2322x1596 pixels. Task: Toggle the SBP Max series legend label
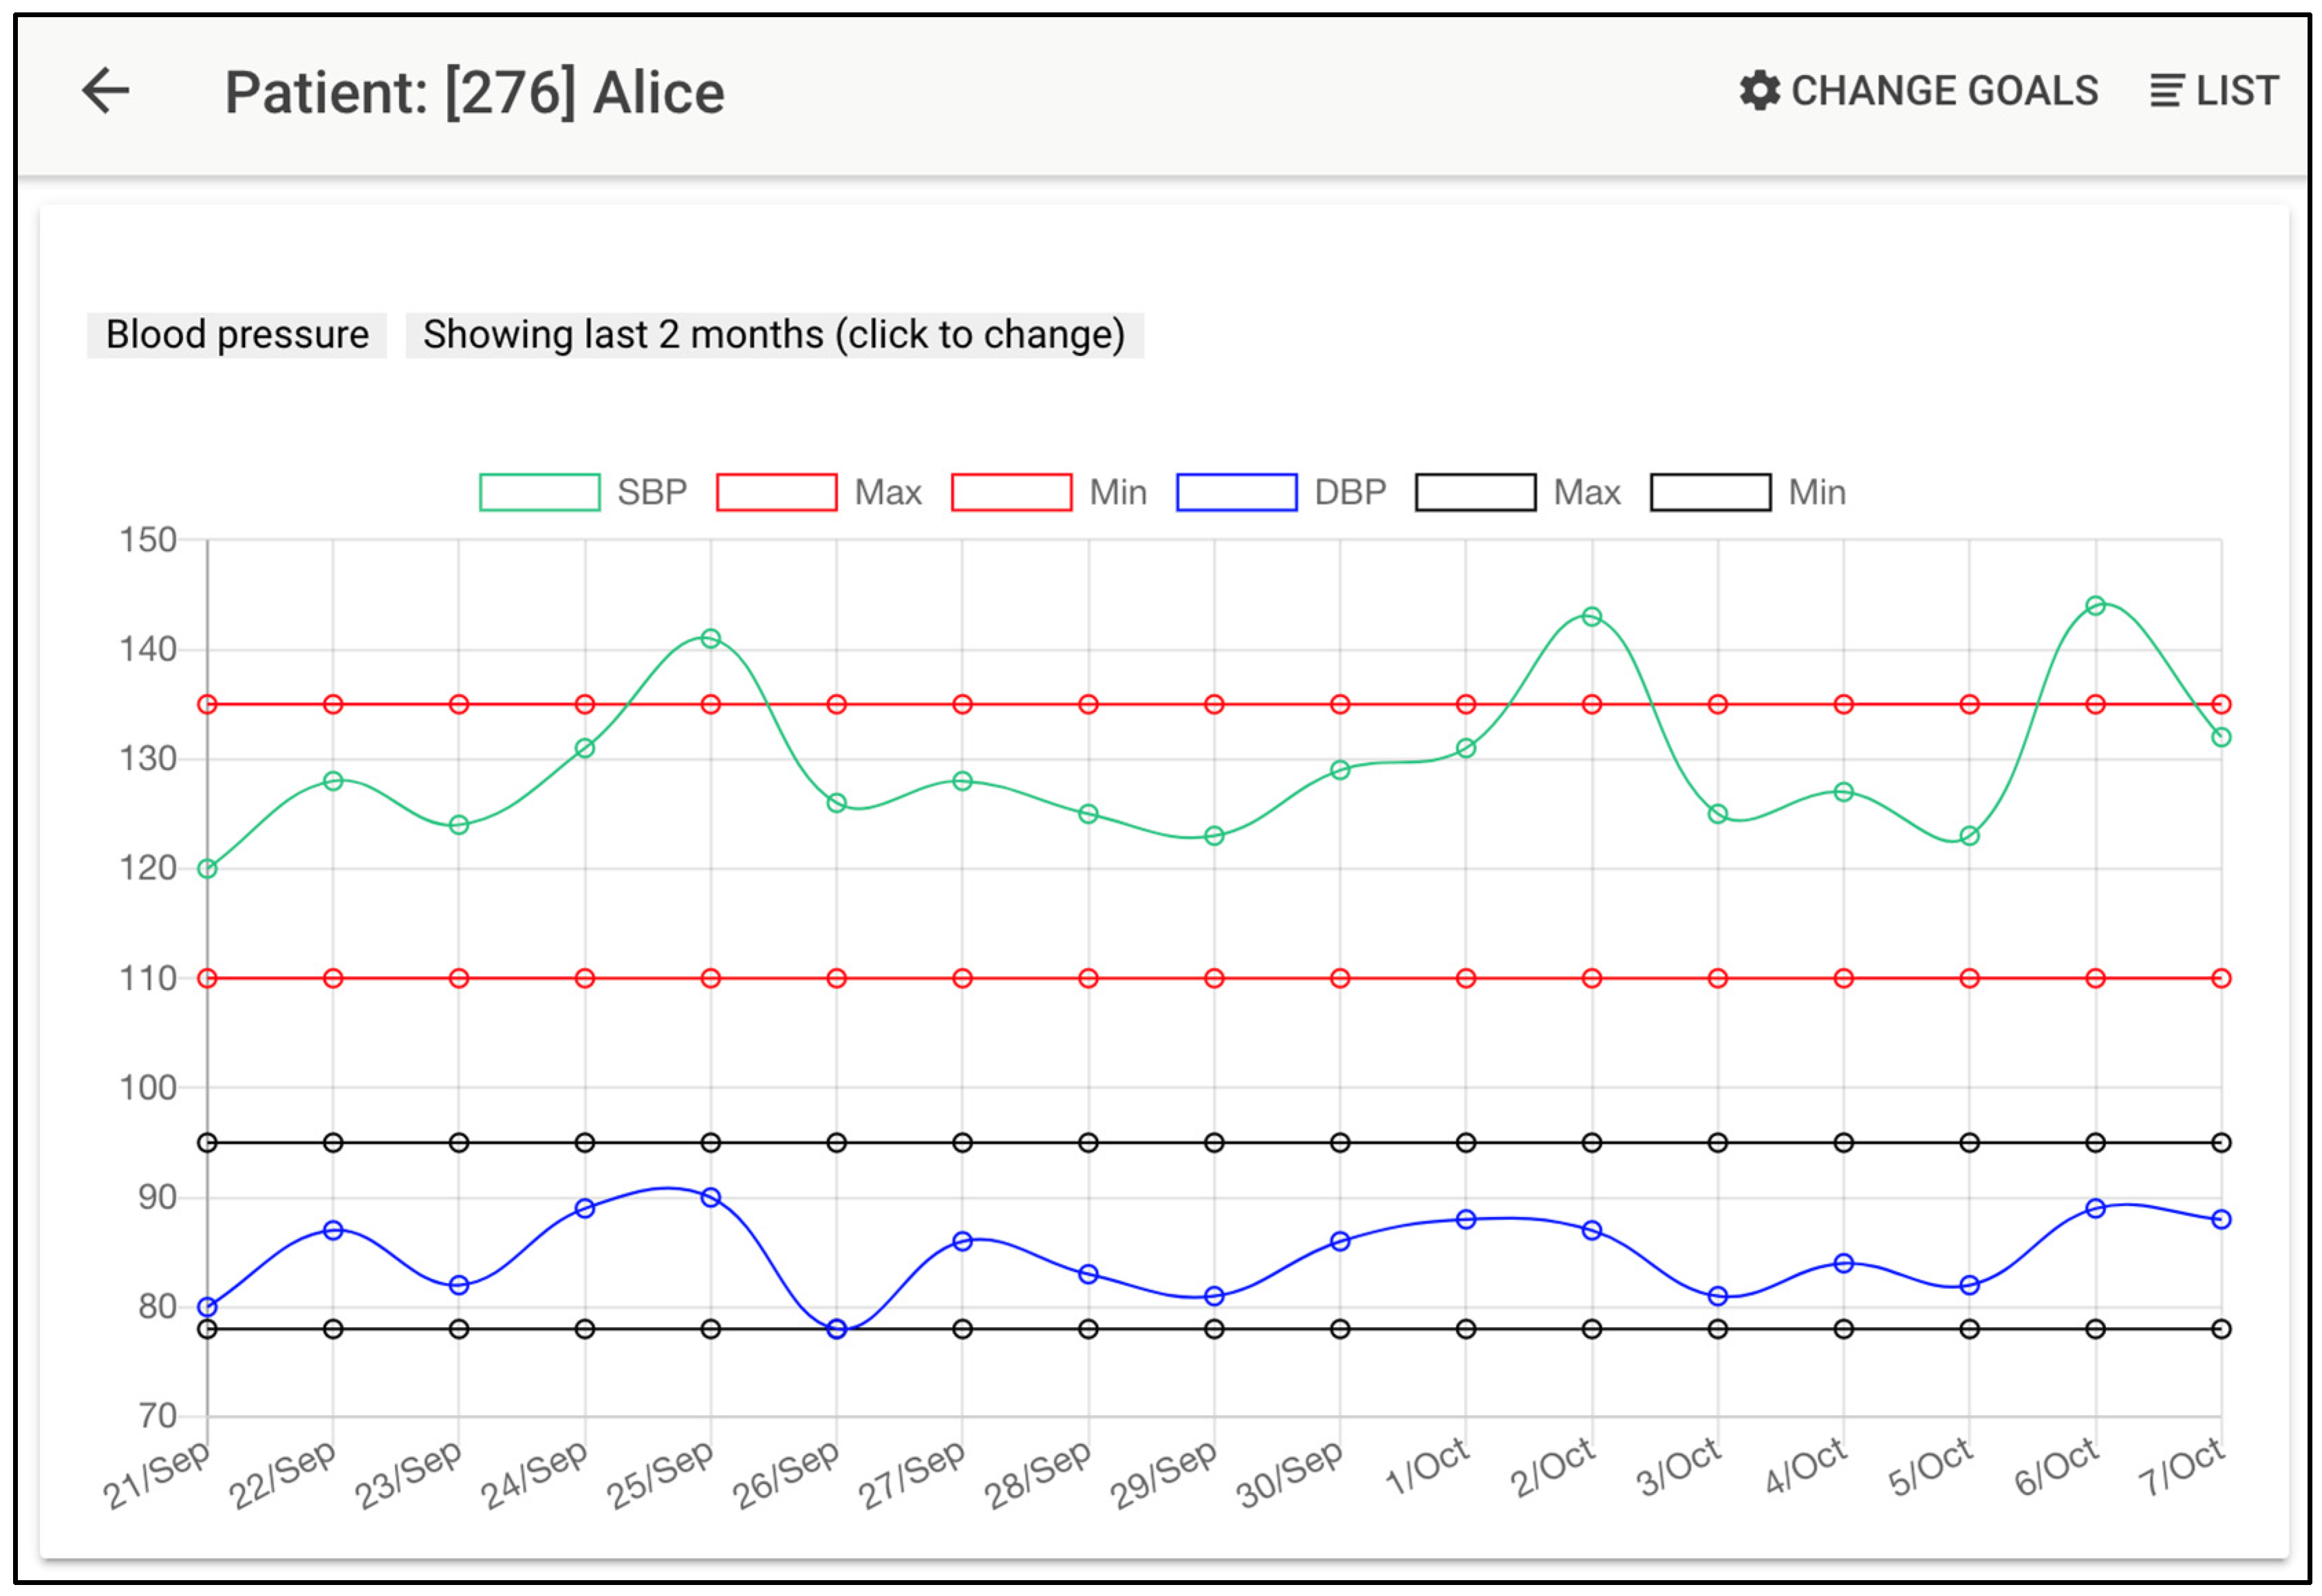tap(887, 492)
